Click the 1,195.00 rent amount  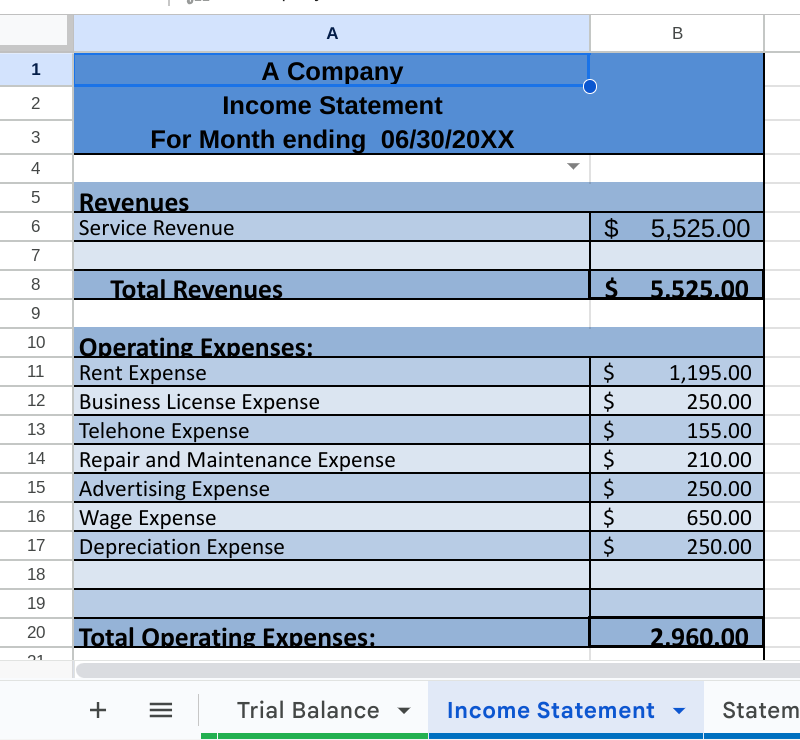pos(677,372)
